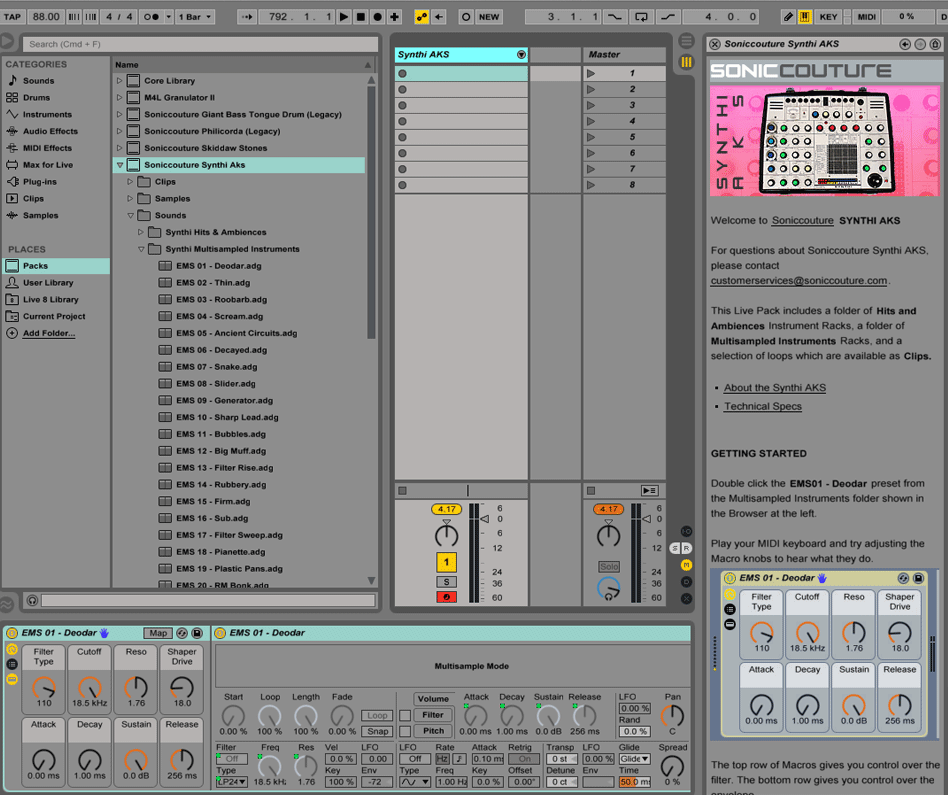Screen dimensions: 948x795
Task: Click the Master preview volume knob
Action: 609,588
